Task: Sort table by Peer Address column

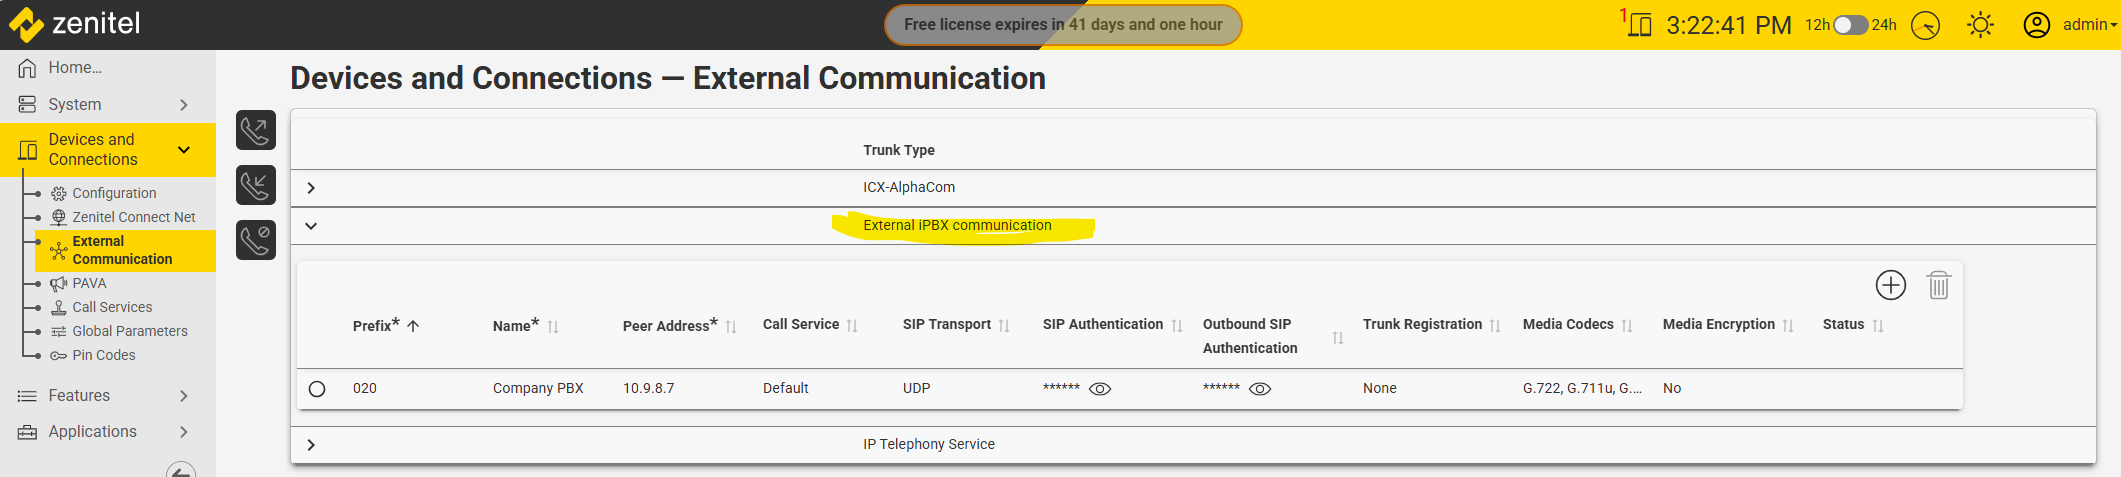Action: coord(731,327)
